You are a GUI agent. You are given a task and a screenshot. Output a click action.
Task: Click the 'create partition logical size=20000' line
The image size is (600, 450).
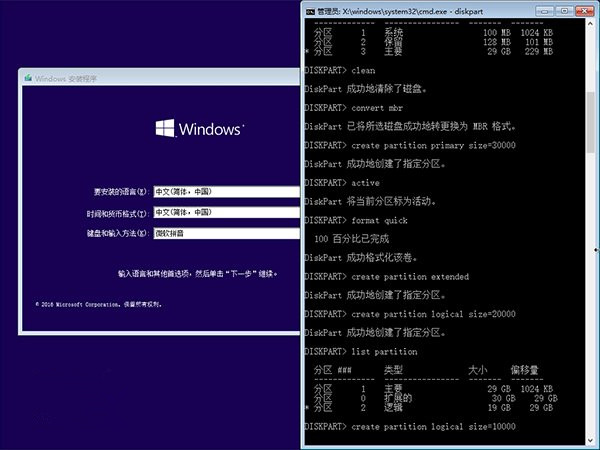(x=410, y=314)
